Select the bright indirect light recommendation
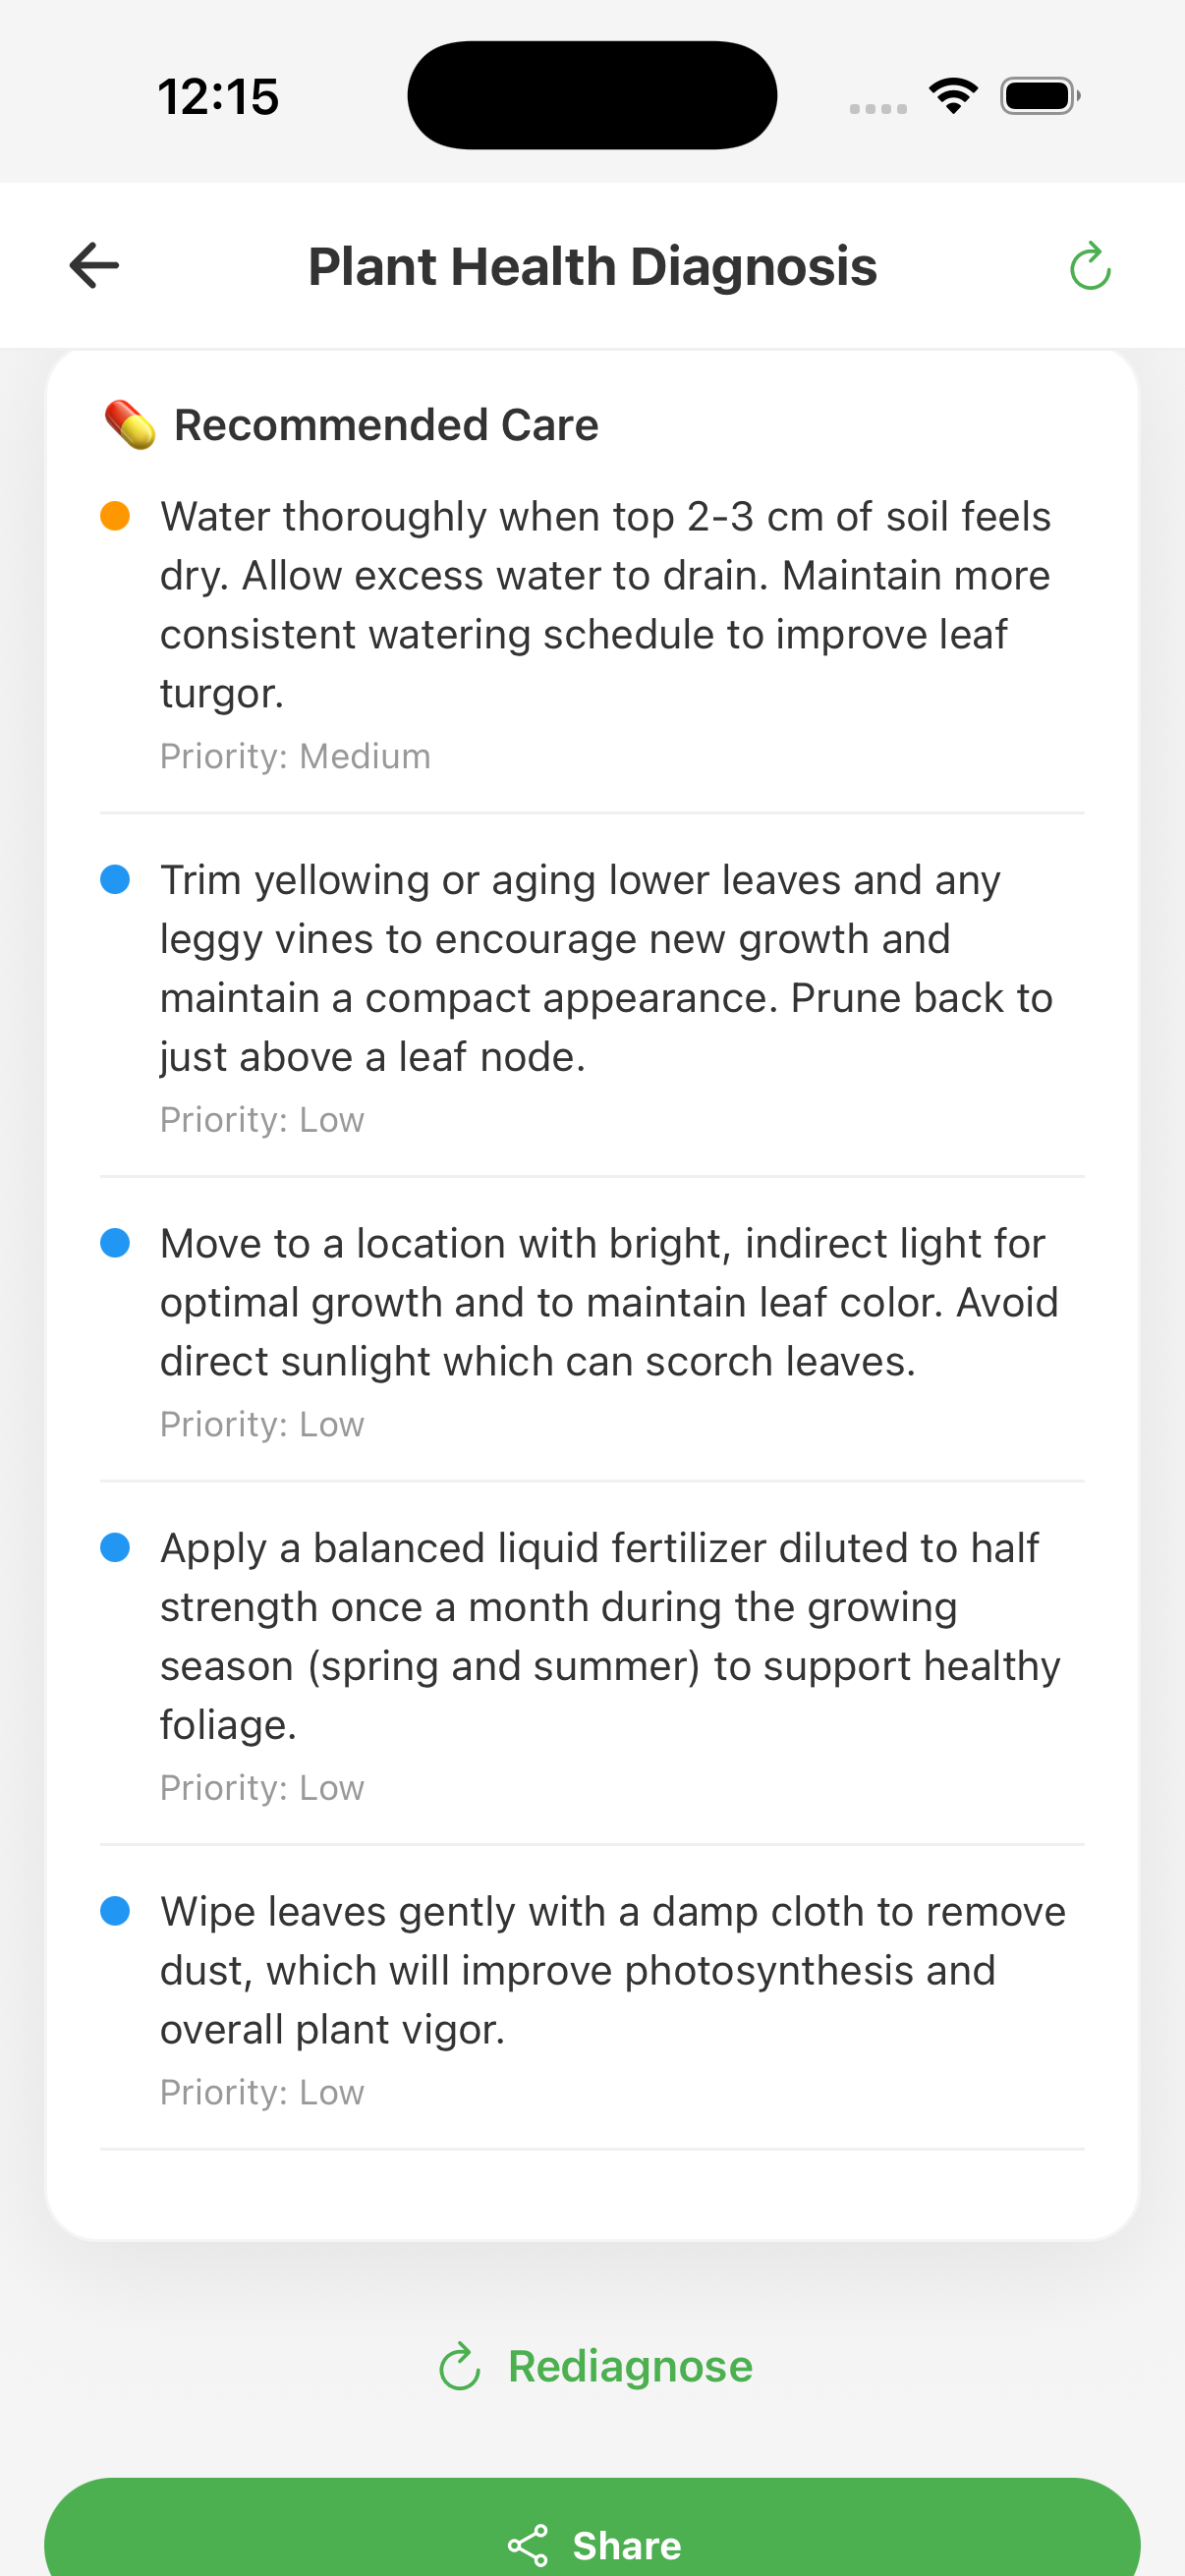The width and height of the screenshot is (1185, 2576). click(609, 1302)
